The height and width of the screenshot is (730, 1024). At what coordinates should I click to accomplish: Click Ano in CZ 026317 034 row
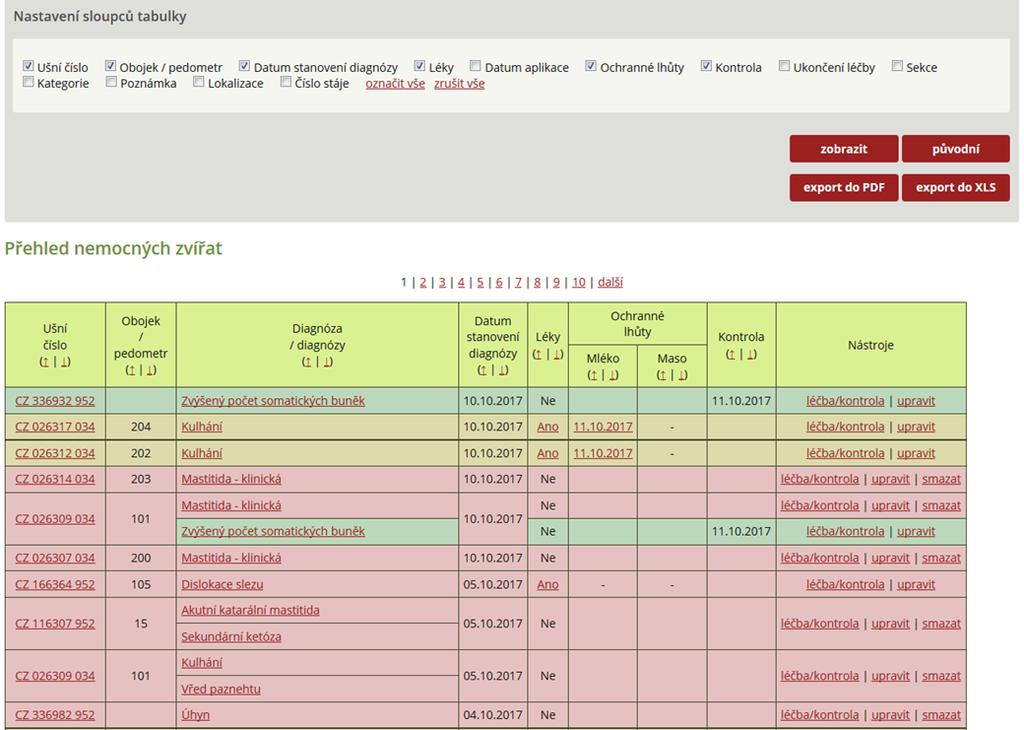[x=547, y=427]
